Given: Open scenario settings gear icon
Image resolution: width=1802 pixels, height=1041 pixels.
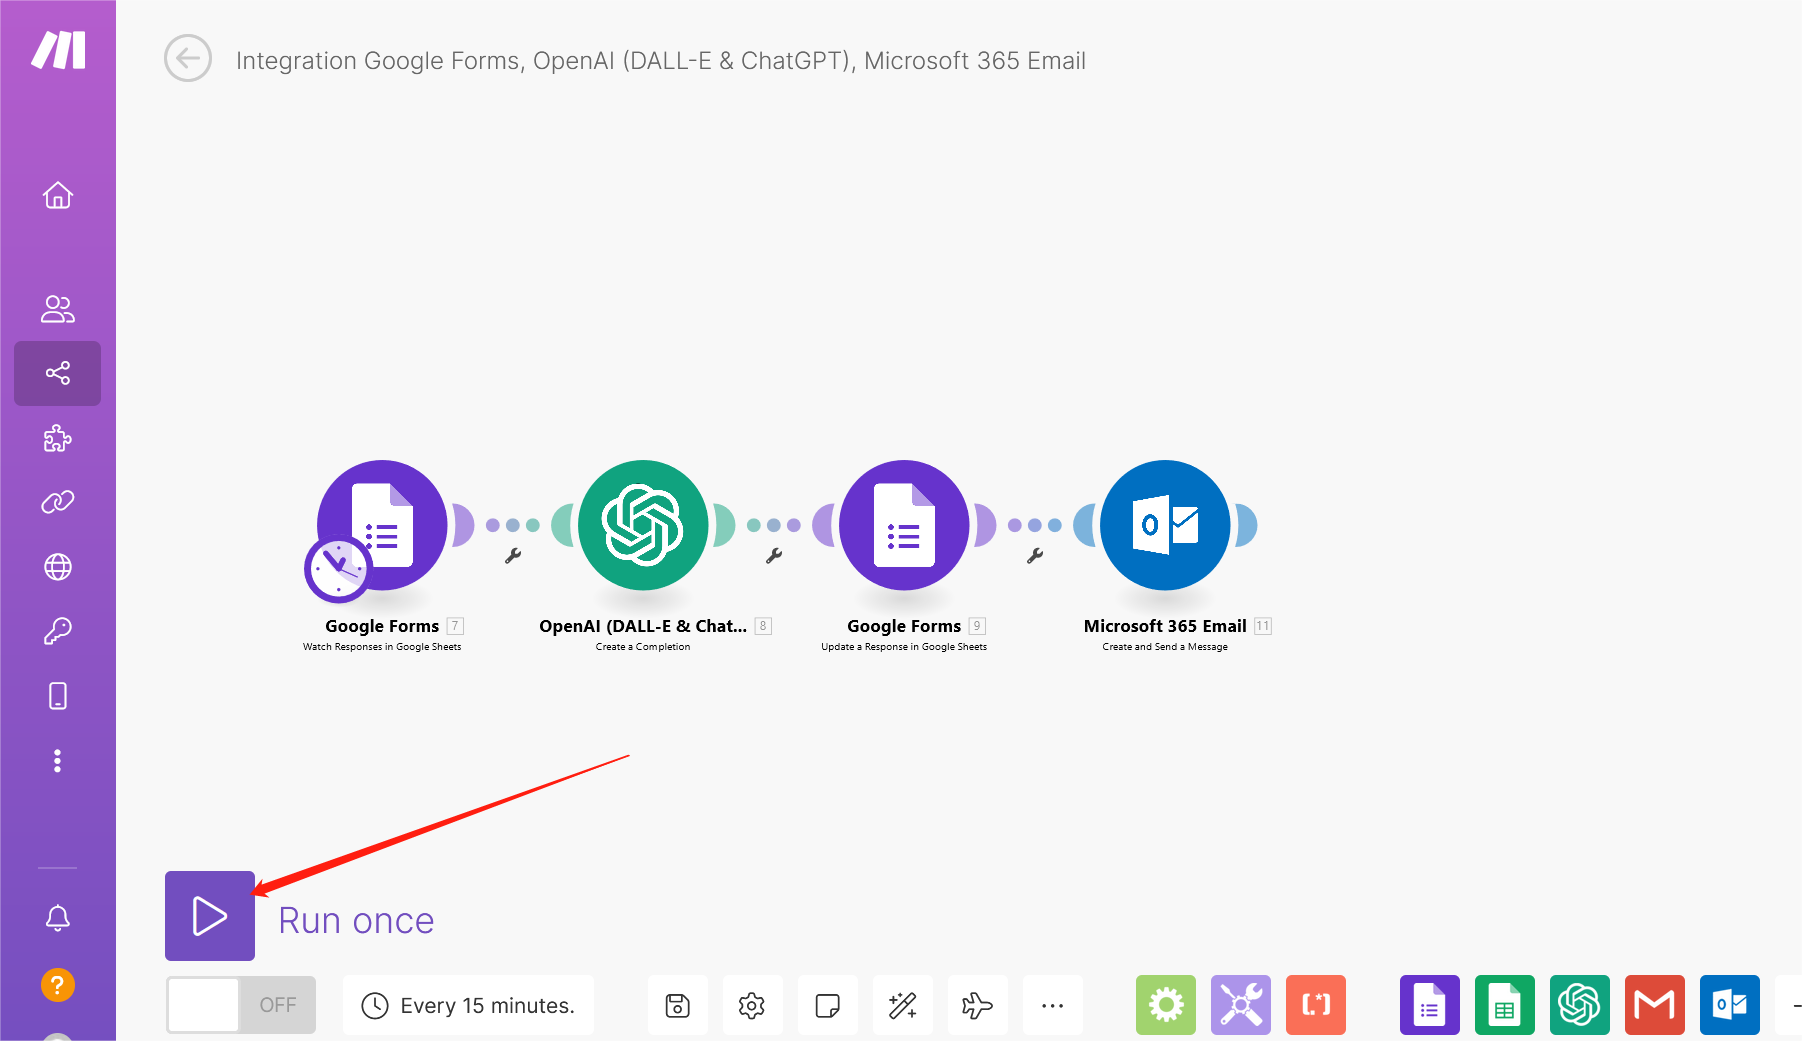Looking at the screenshot, I should [752, 1005].
